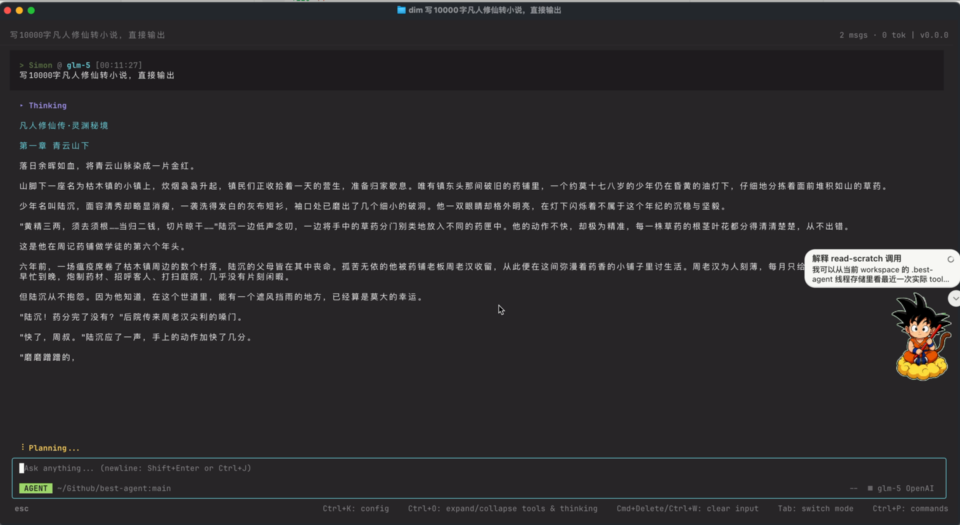
Task: Click the 'esc' hint in the footer
Action: point(21,508)
